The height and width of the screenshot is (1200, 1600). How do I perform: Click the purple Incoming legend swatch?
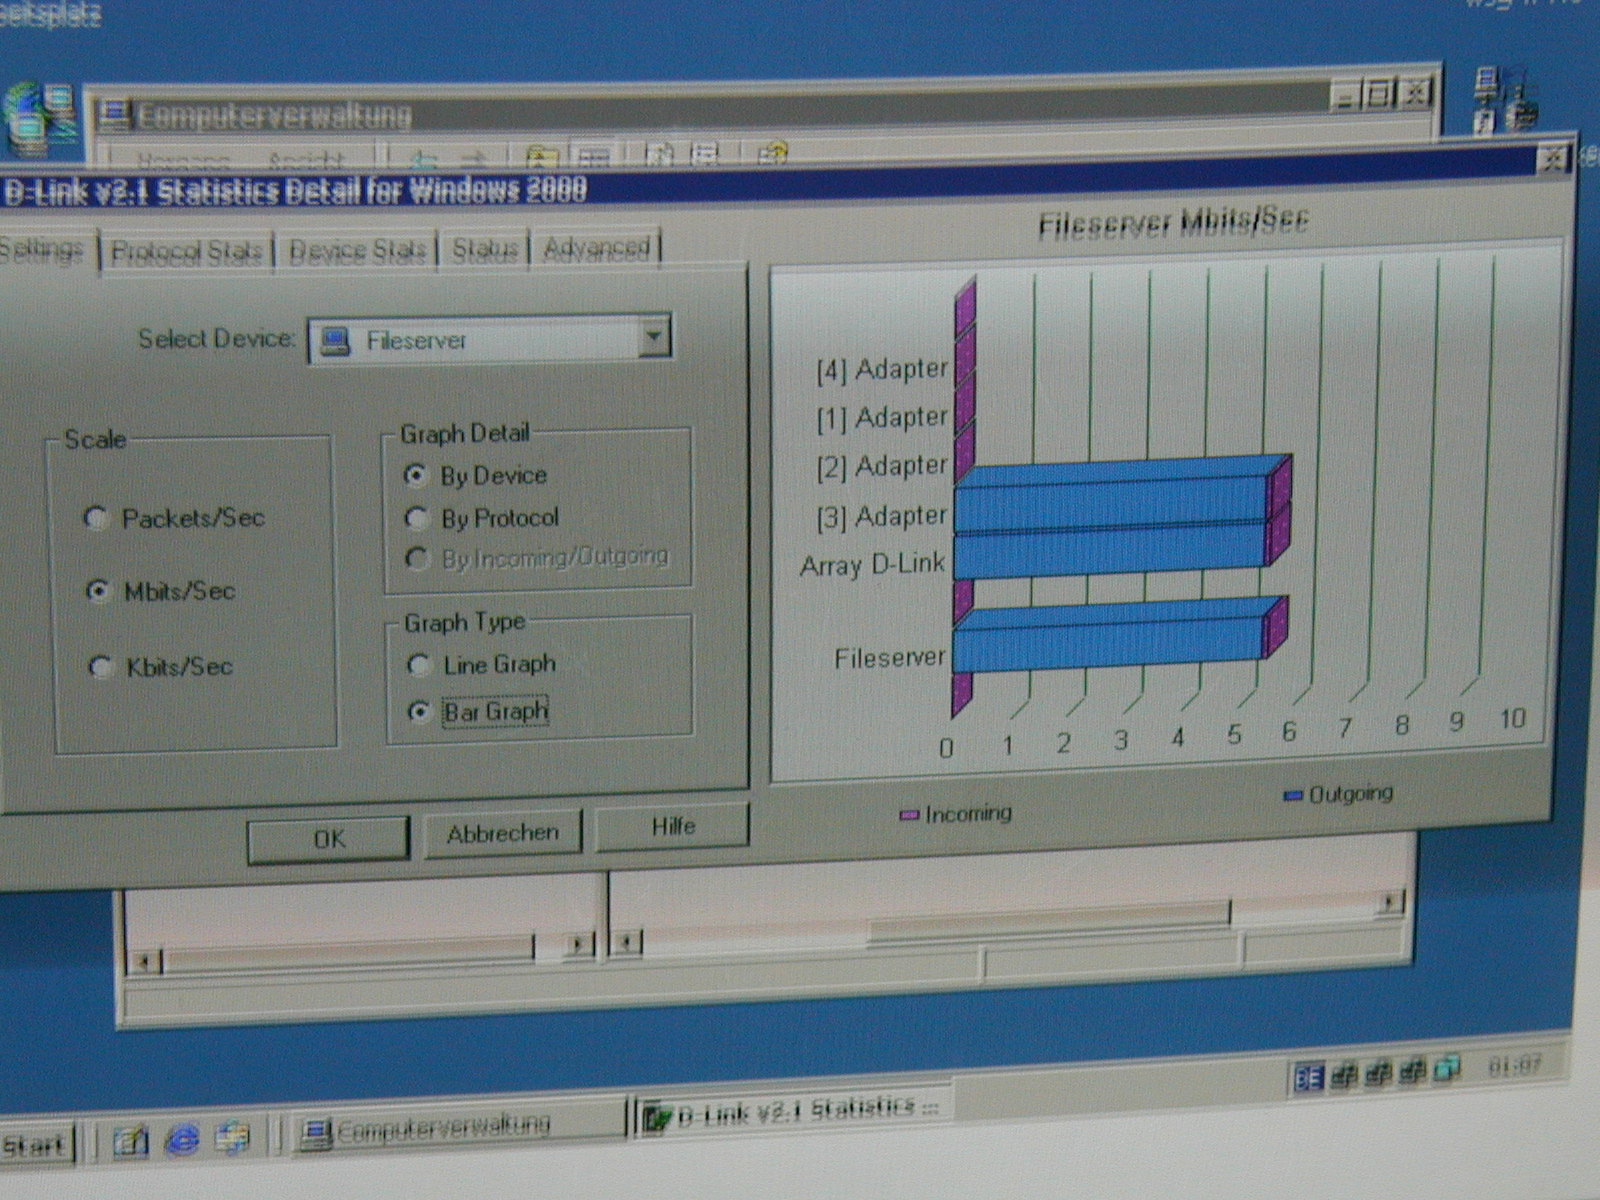(909, 815)
